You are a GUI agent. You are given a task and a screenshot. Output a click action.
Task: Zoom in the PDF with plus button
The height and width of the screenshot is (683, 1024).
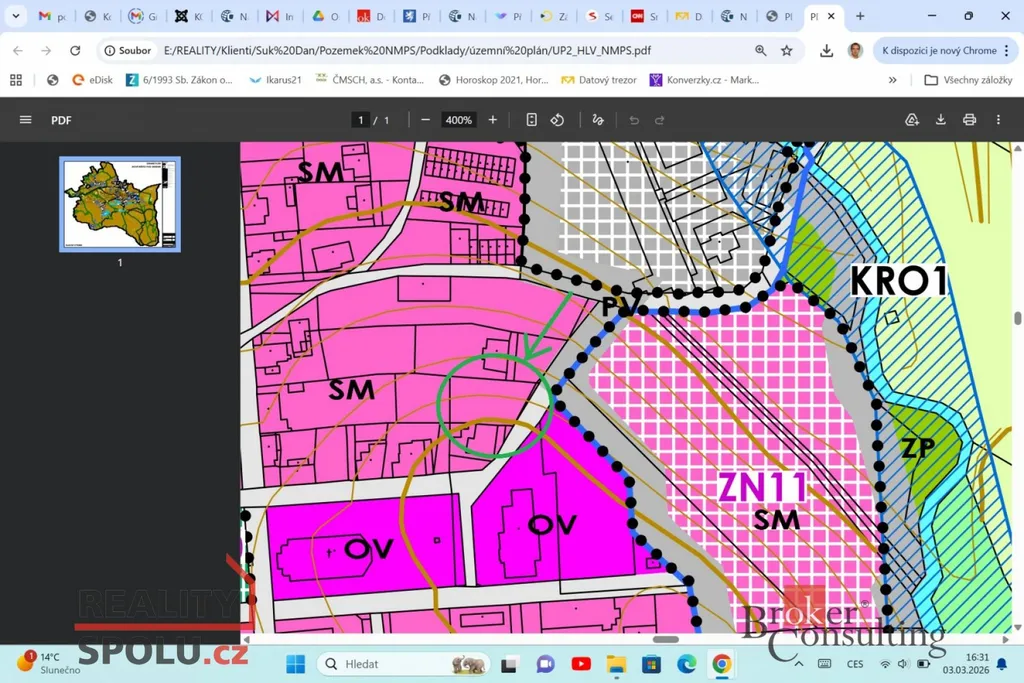click(492, 120)
